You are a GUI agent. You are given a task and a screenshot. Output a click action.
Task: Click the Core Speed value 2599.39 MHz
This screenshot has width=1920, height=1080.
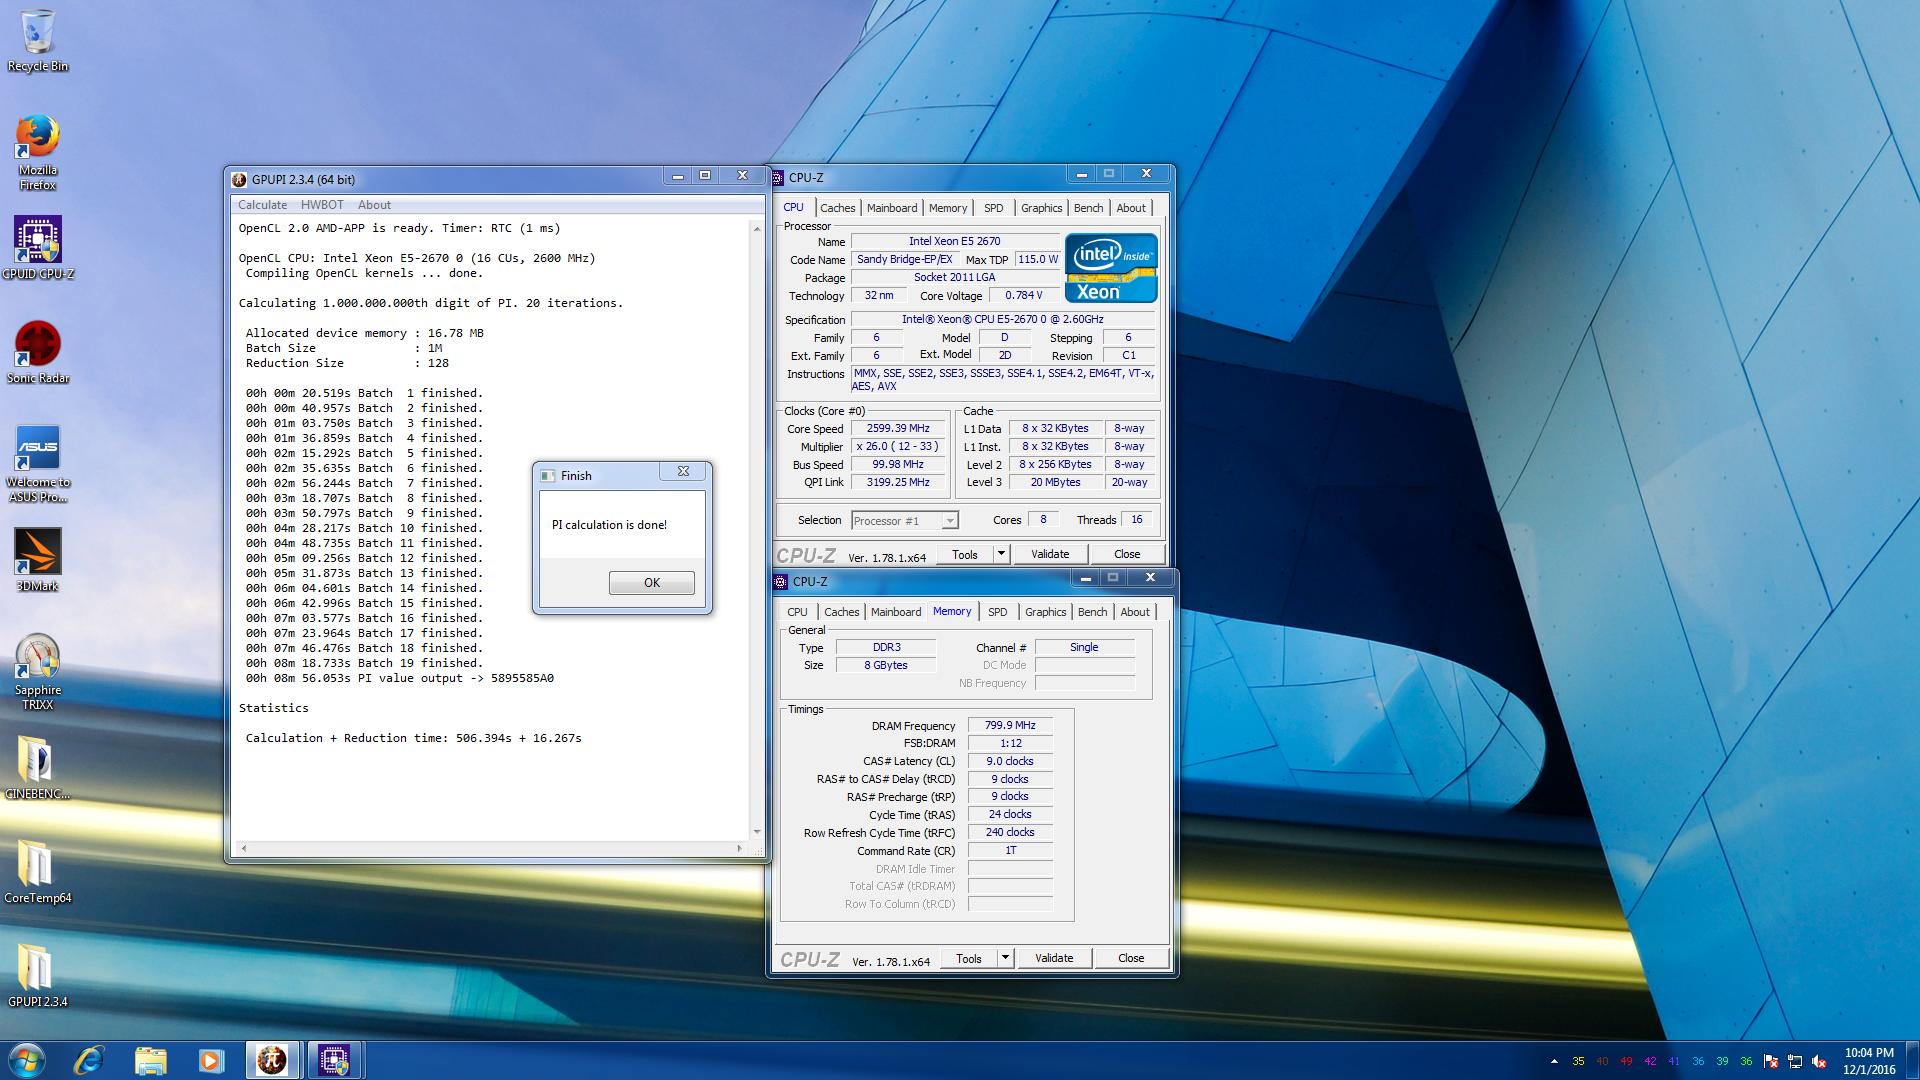click(x=898, y=429)
